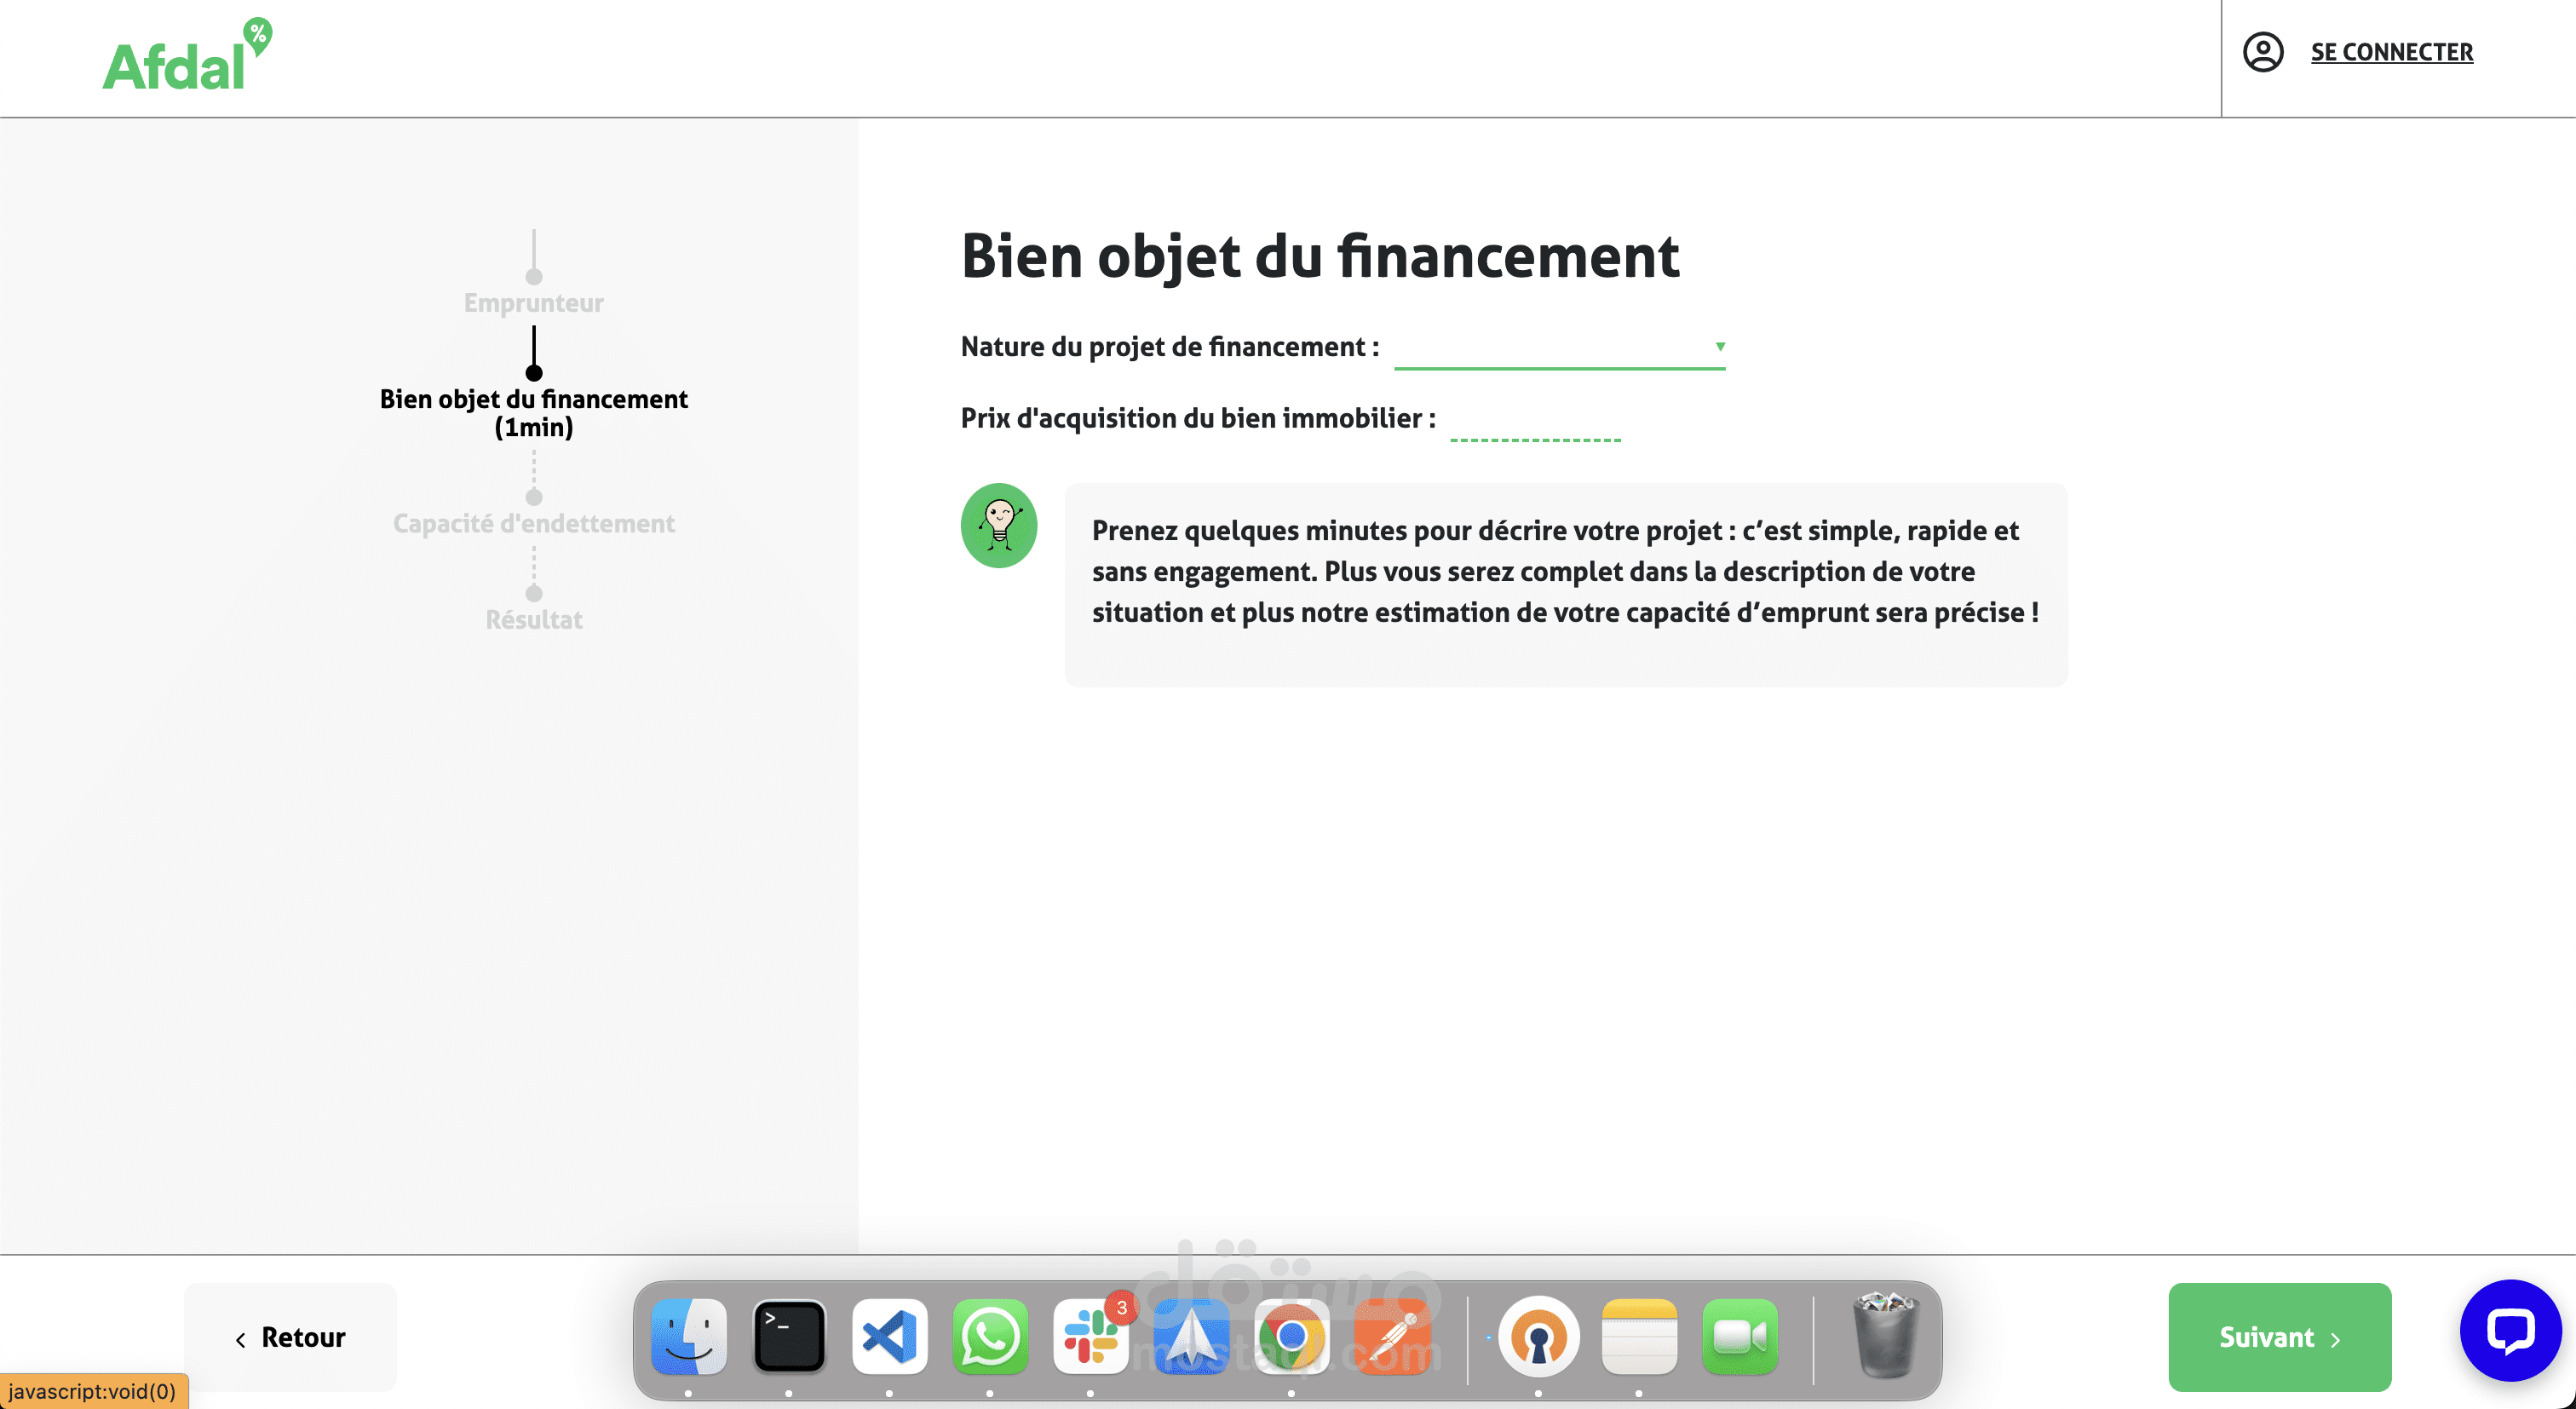The height and width of the screenshot is (1409, 2576).
Task: Click the SE CONNECTER link
Action: click(x=2391, y=52)
